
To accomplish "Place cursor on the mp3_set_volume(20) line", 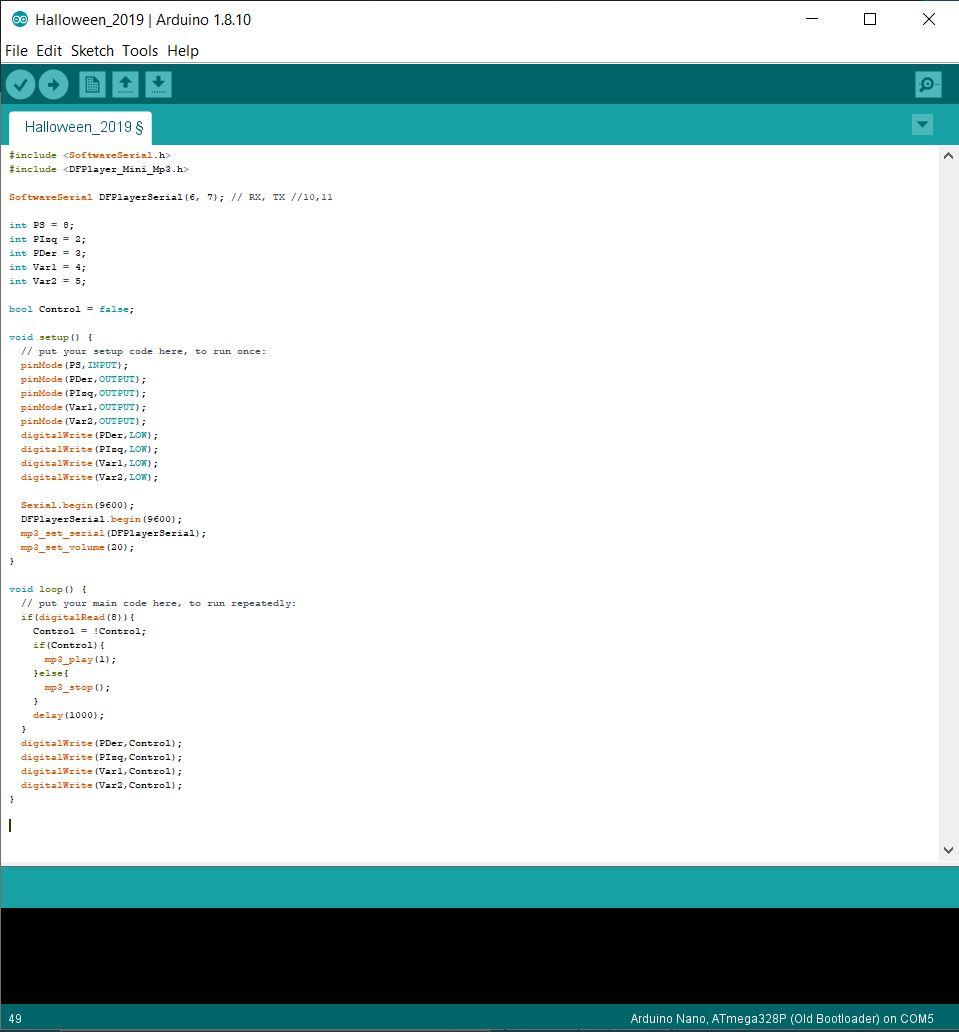I will tap(77, 547).
